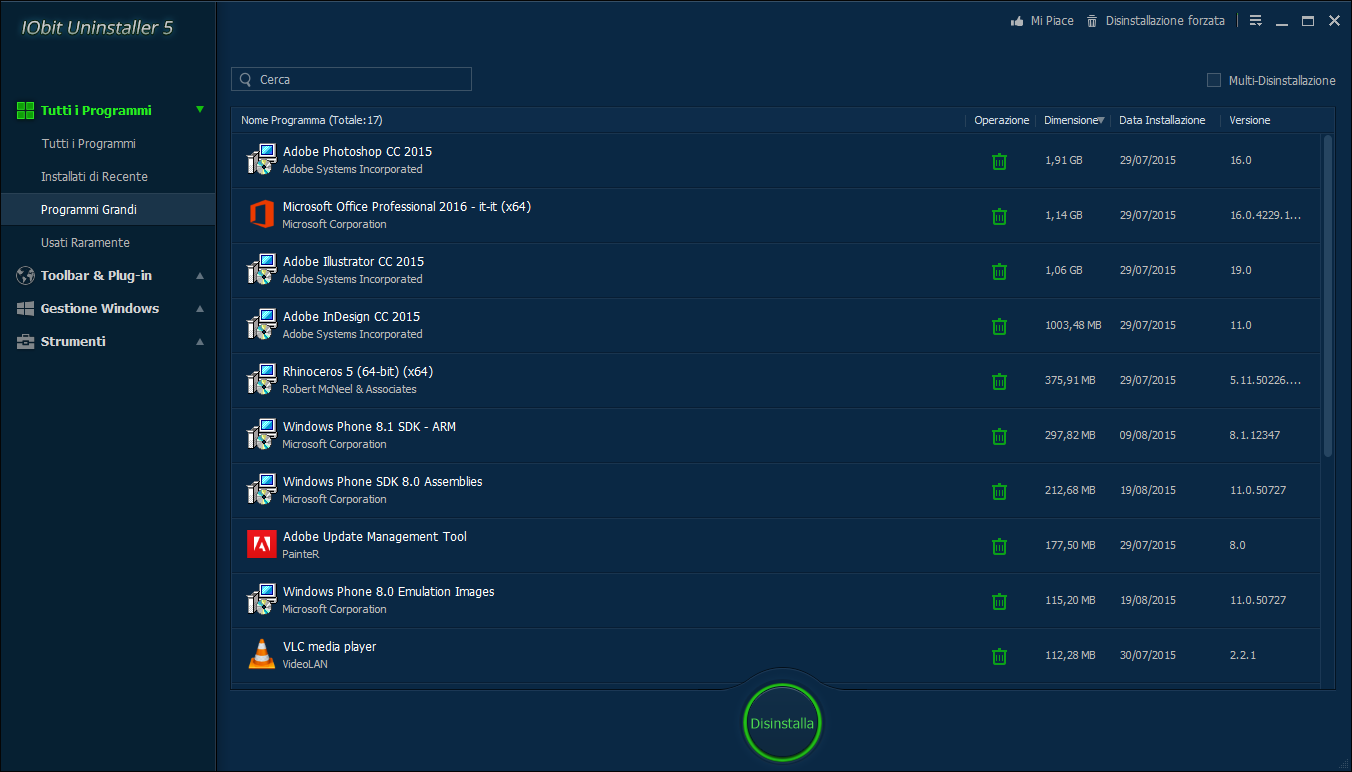Click trash icon for Windows Phone SDK 8.0 Assemblies

[999, 491]
